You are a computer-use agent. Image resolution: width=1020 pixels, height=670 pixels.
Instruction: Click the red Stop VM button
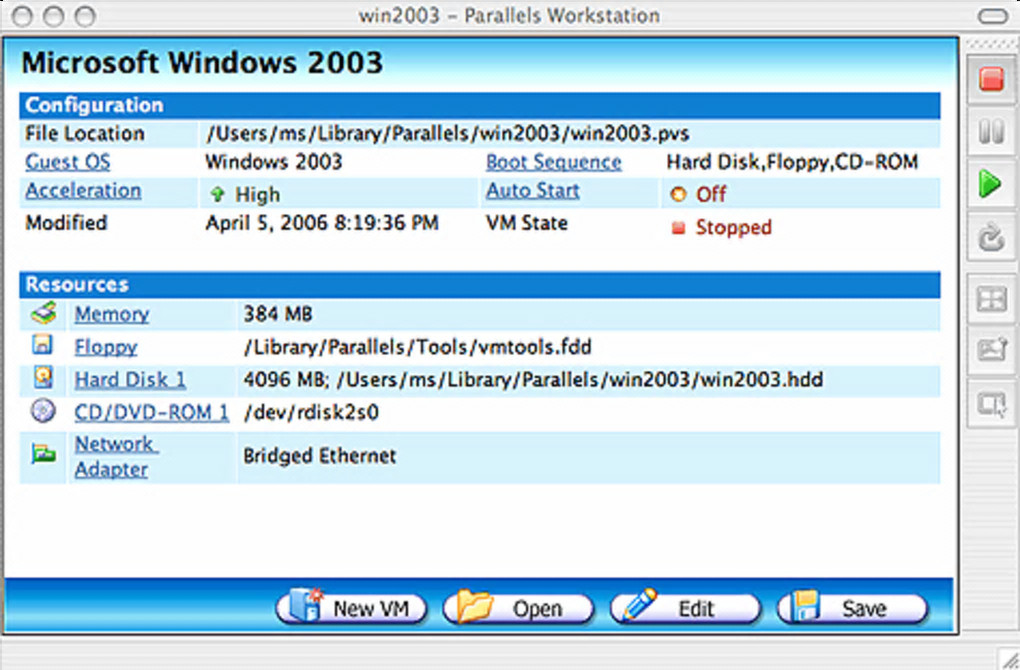pyautogui.click(x=991, y=79)
